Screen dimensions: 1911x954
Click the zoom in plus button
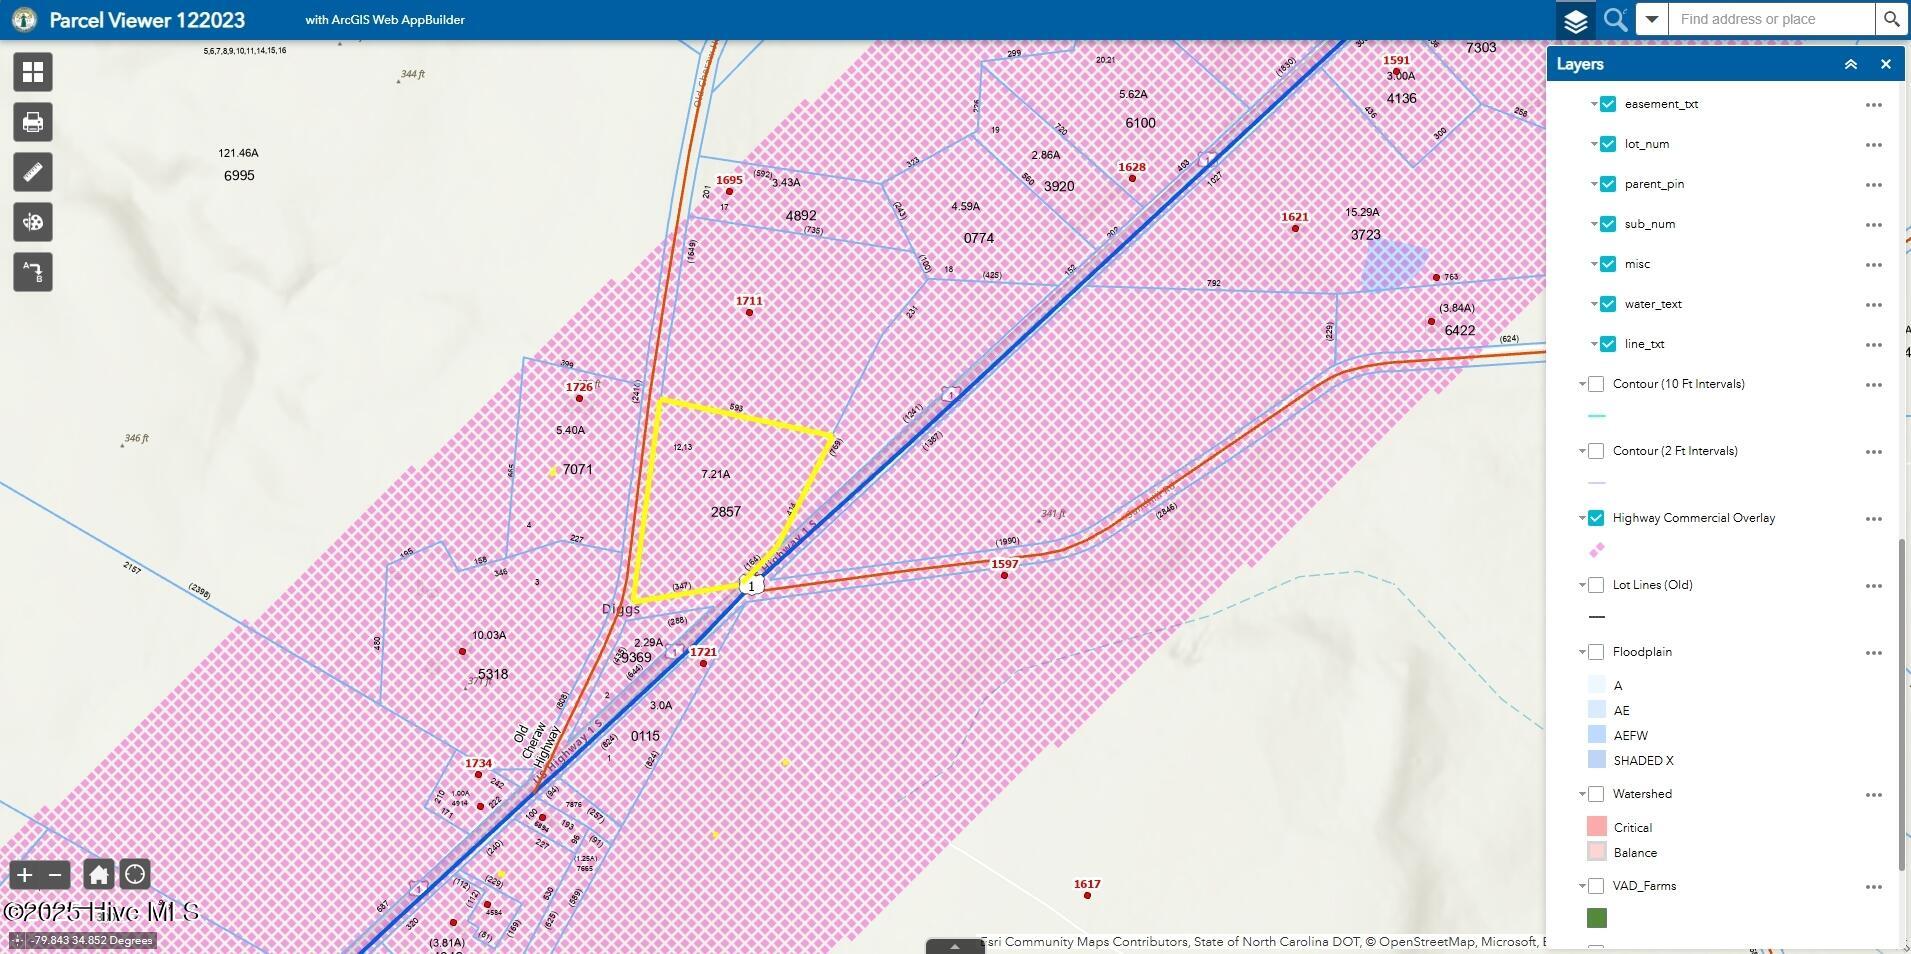coord(24,873)
